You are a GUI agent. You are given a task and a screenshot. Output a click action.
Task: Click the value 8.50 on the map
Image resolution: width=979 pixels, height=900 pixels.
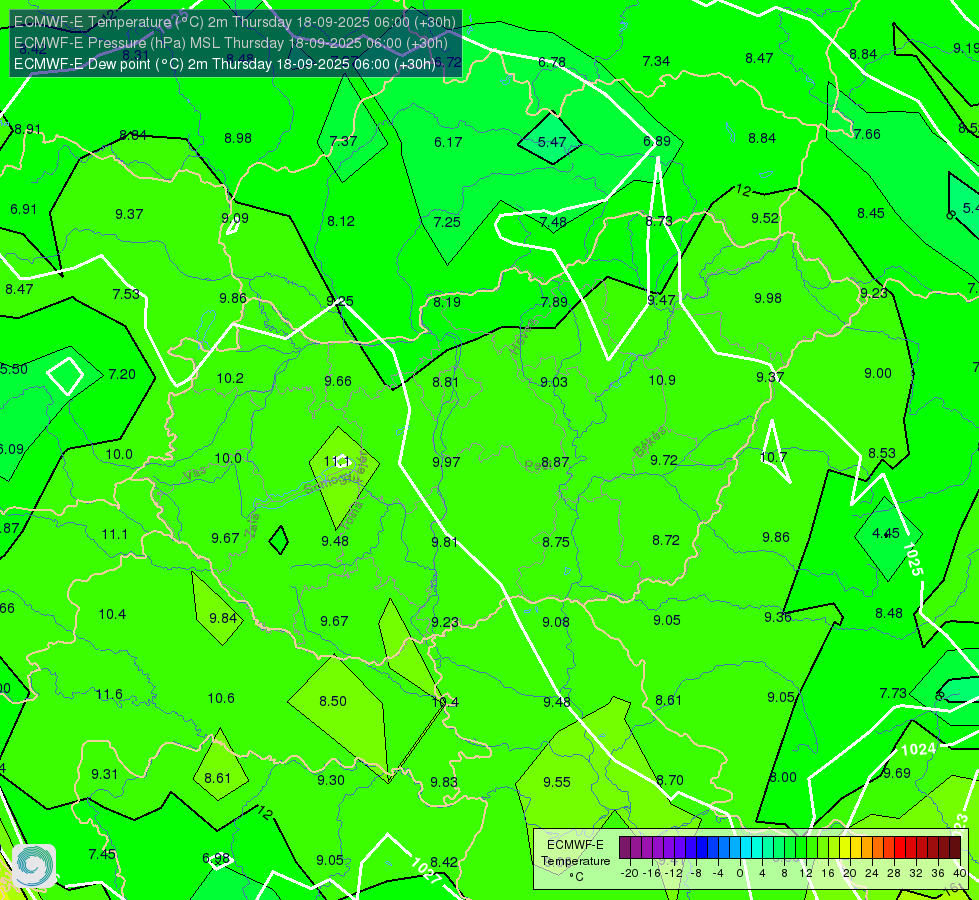click(x=333, y=701)
